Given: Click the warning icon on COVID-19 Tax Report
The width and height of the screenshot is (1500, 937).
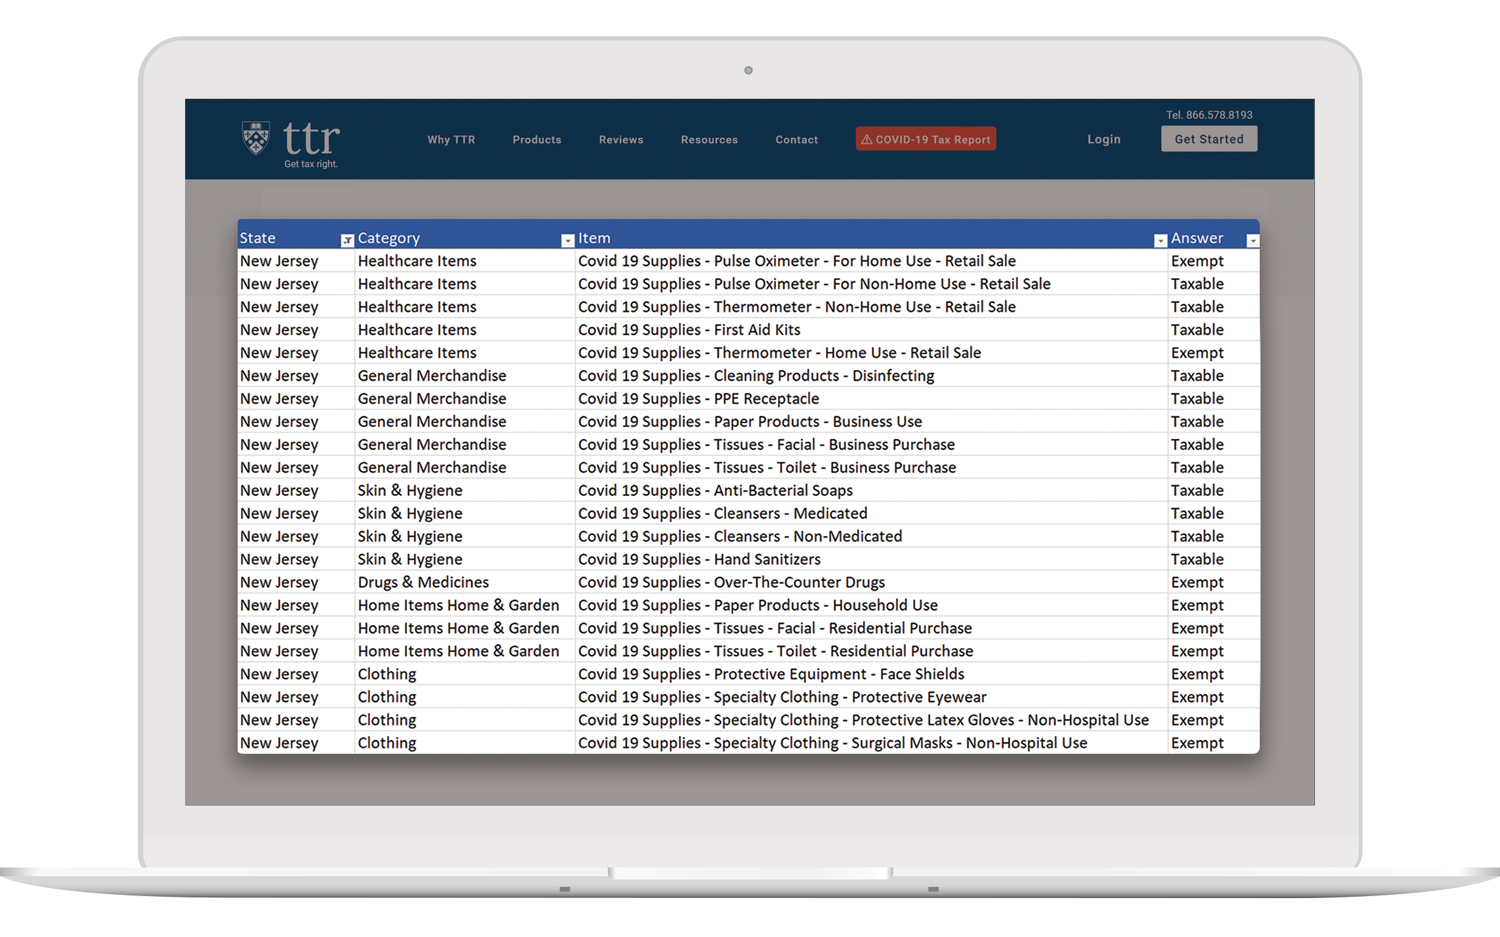Looking at the screenshot, I should (867, 140).
